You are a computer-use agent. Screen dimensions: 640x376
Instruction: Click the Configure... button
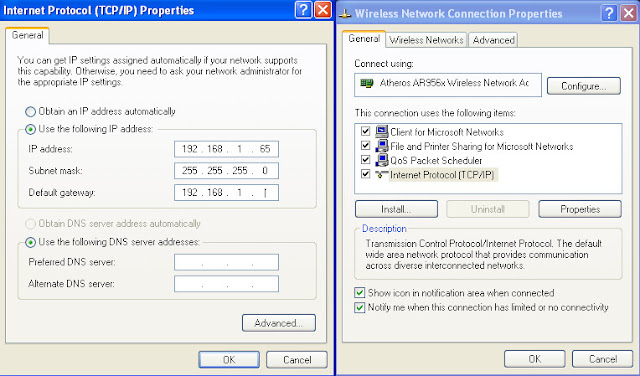pos(584,86)
